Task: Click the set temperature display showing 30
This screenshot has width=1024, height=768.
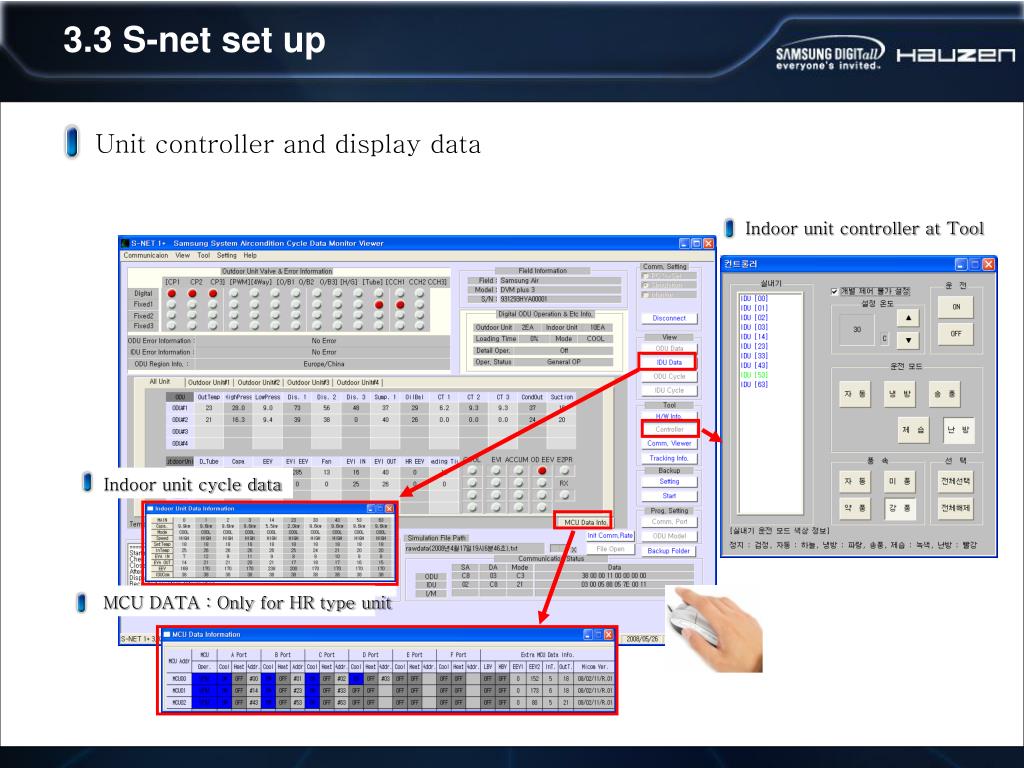Action: (x=857, y=330)
